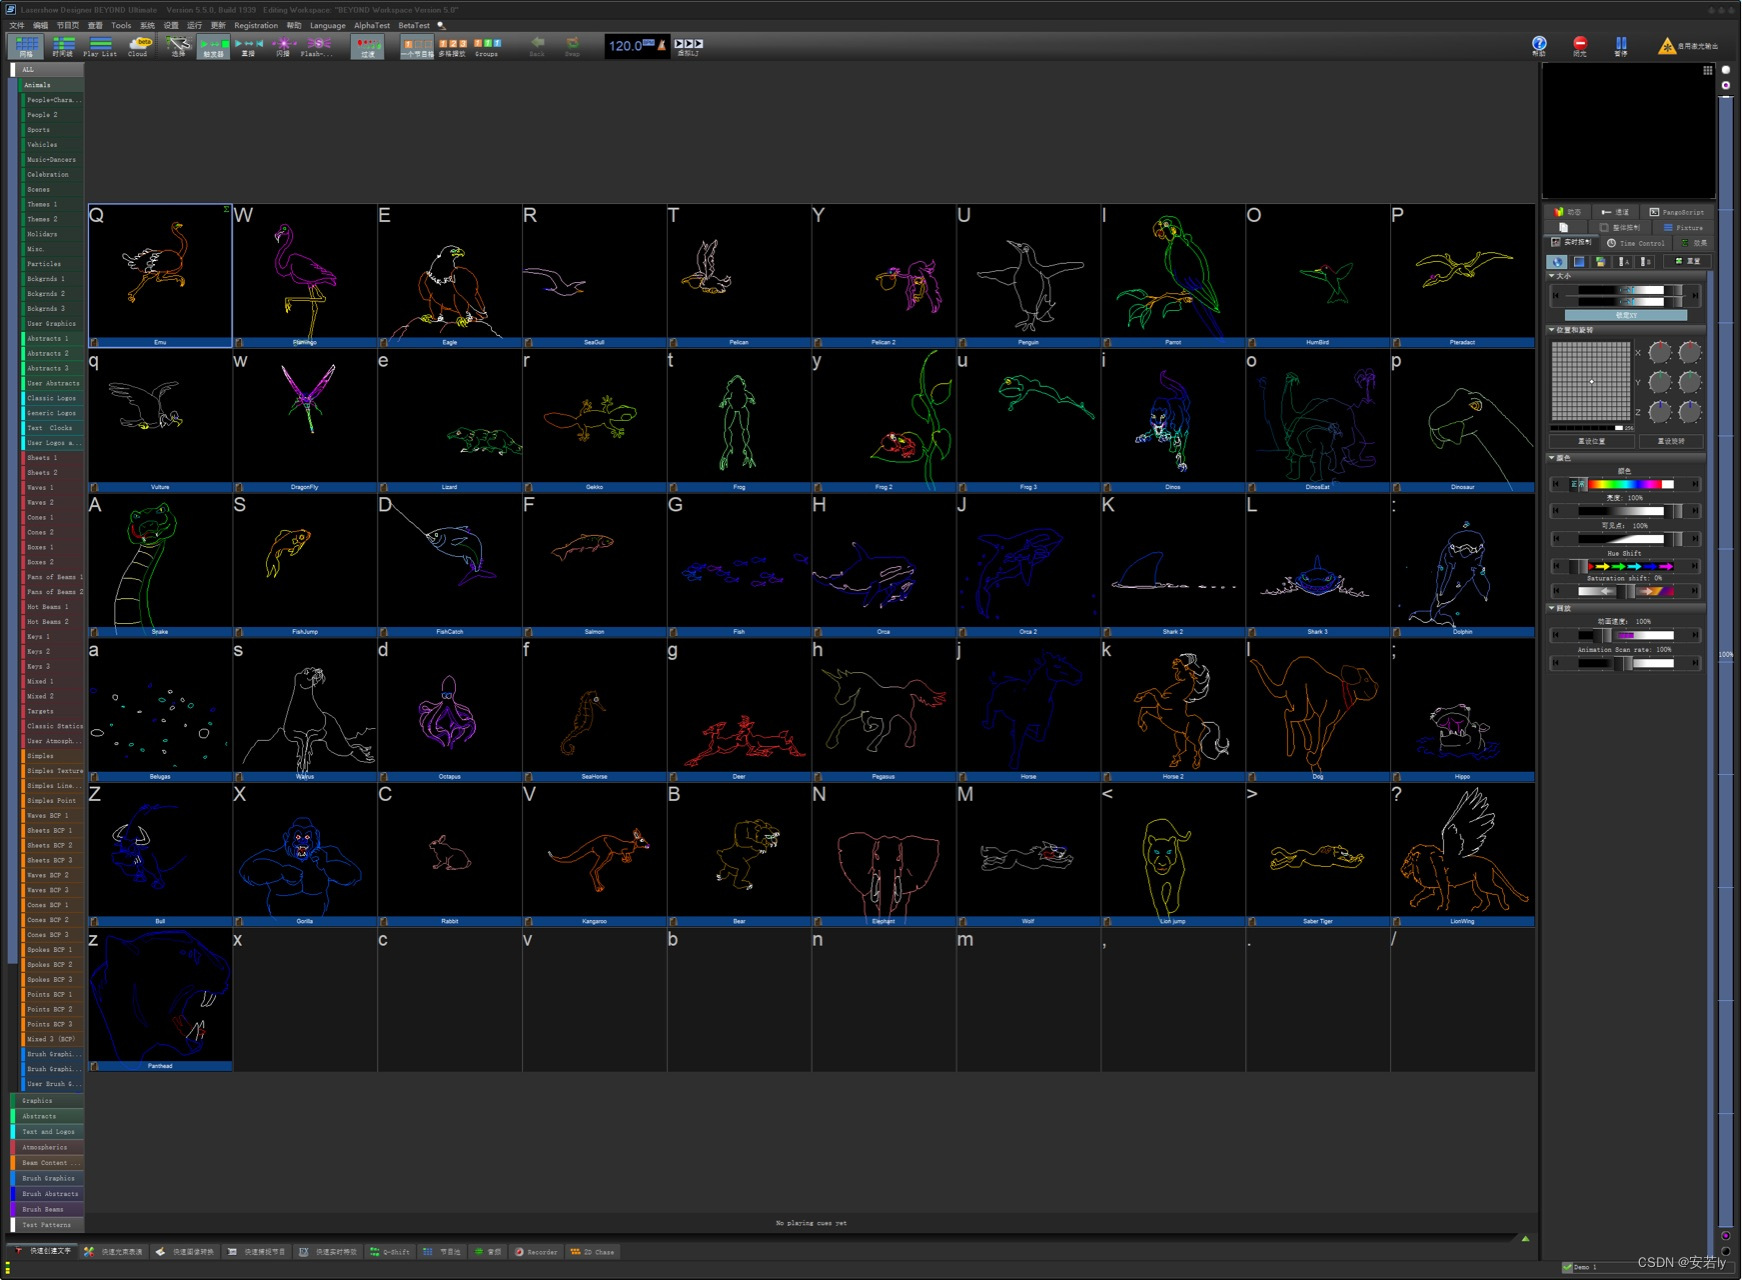
Task: Open the Language menu
Action: (327, 25)
